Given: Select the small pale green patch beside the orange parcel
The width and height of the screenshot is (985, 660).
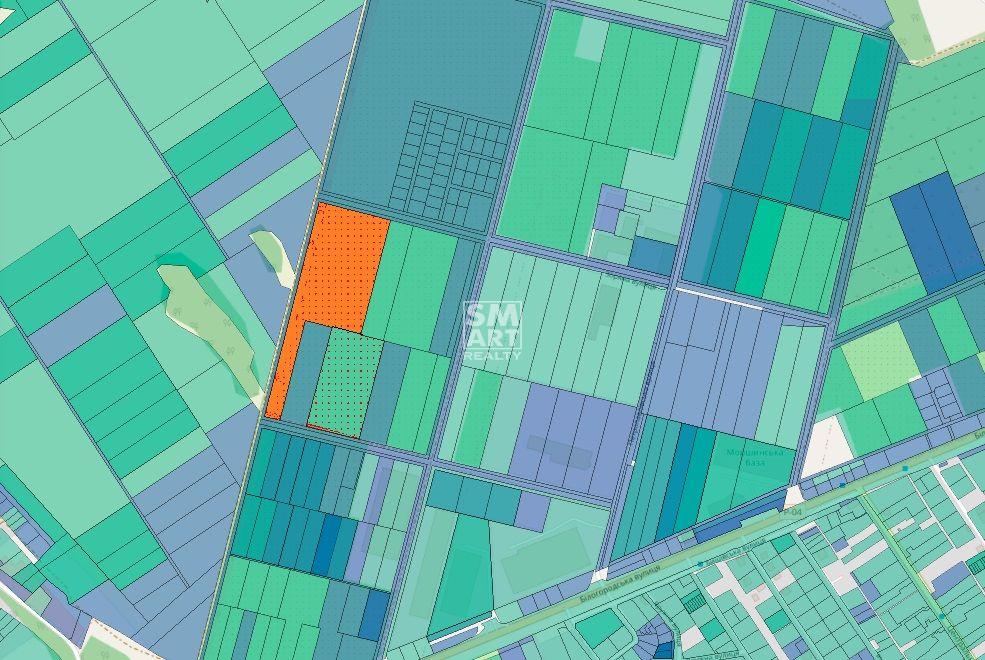Looking at the screenshot, I should tap(272, 255).
